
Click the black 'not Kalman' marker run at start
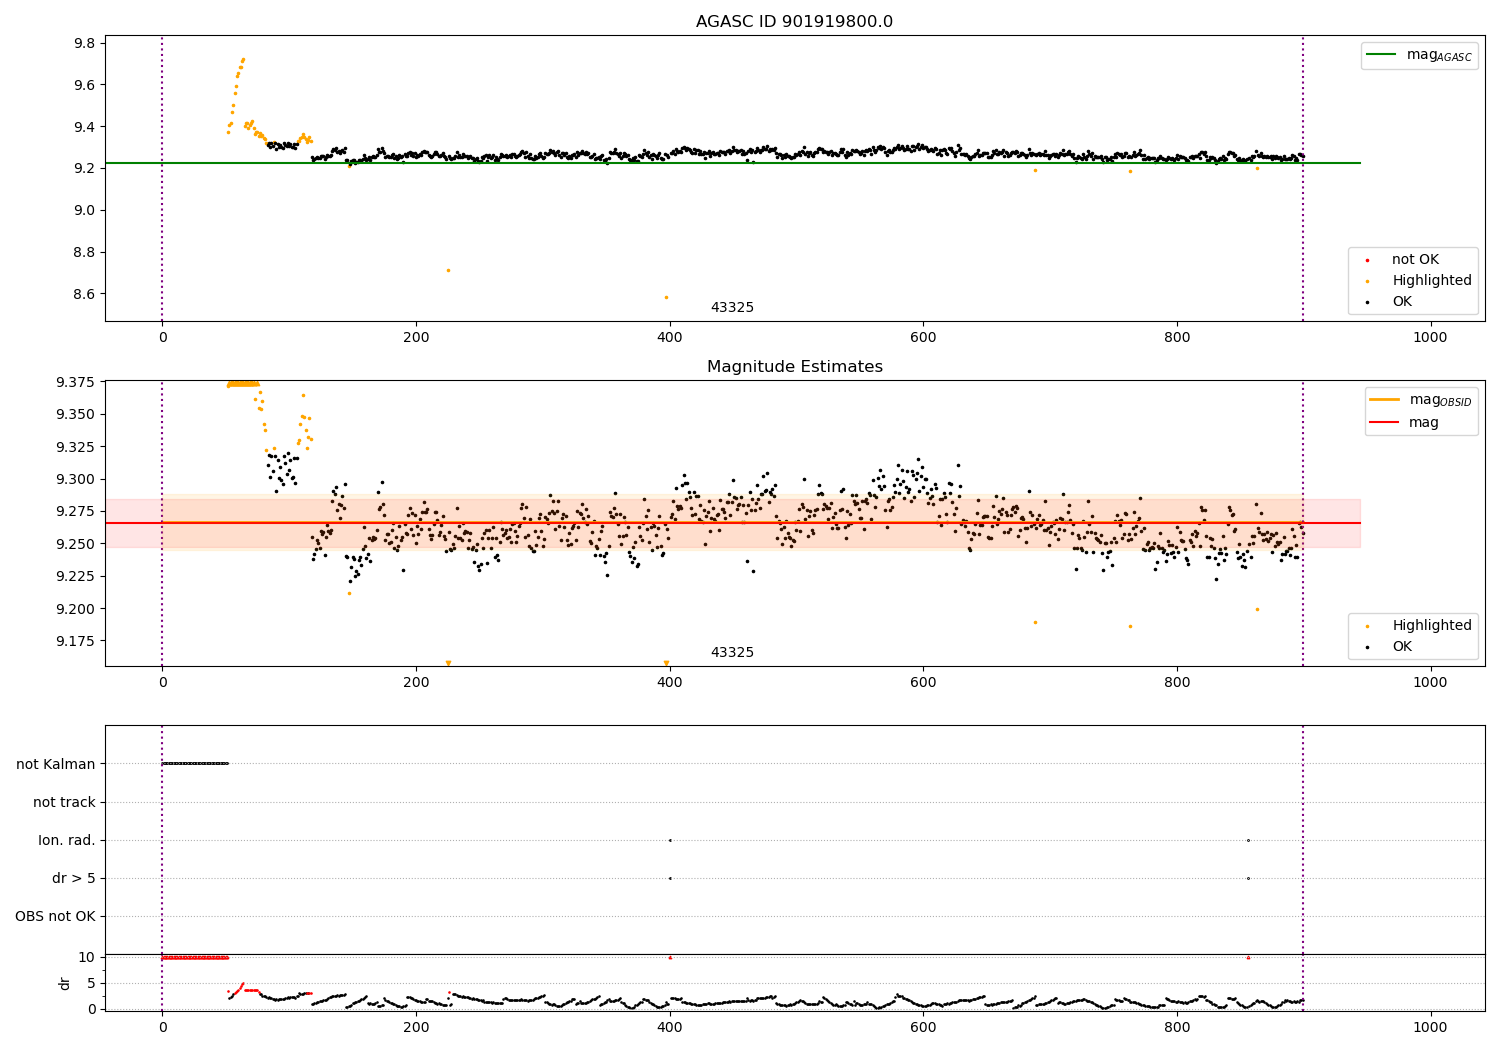coord(195,763)
